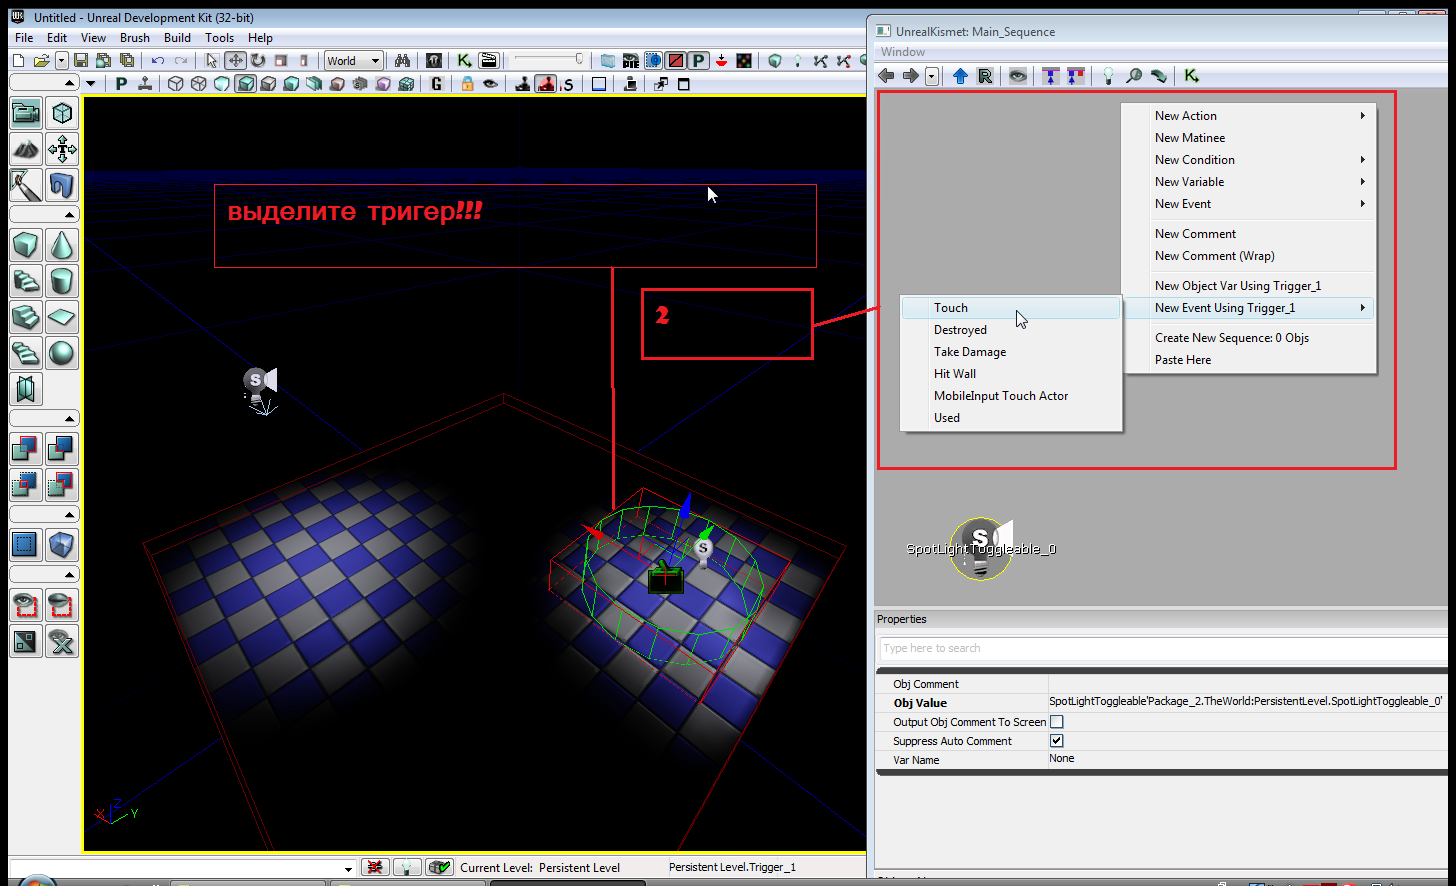
Task: Open the Brush menu
Action: (135, 38)
